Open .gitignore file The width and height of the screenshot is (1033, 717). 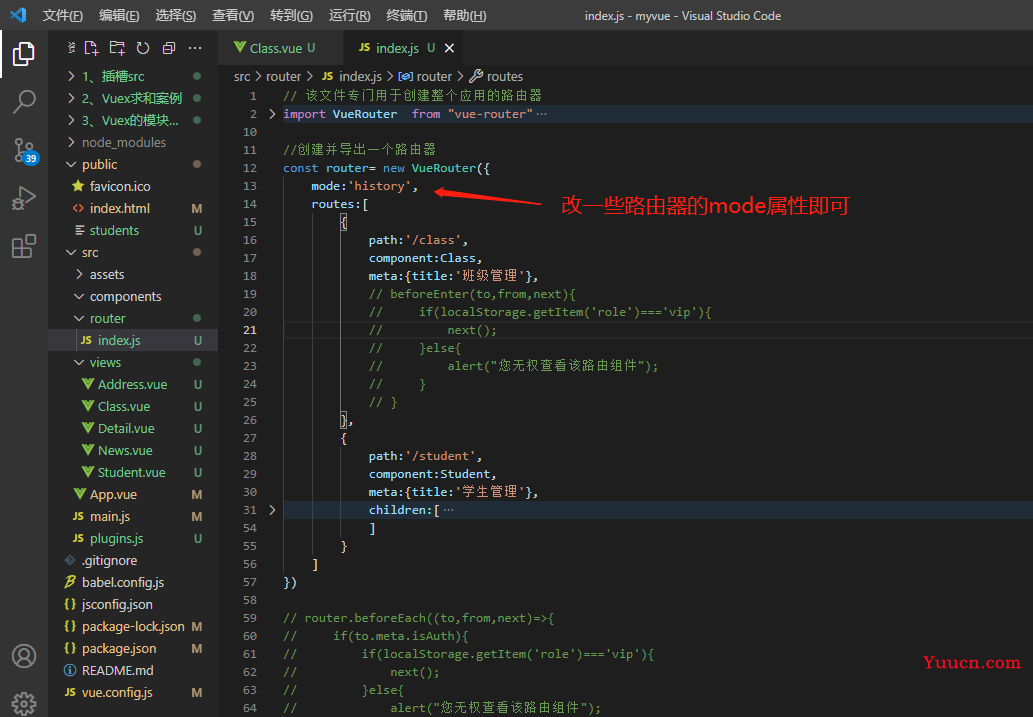[133, 561]
